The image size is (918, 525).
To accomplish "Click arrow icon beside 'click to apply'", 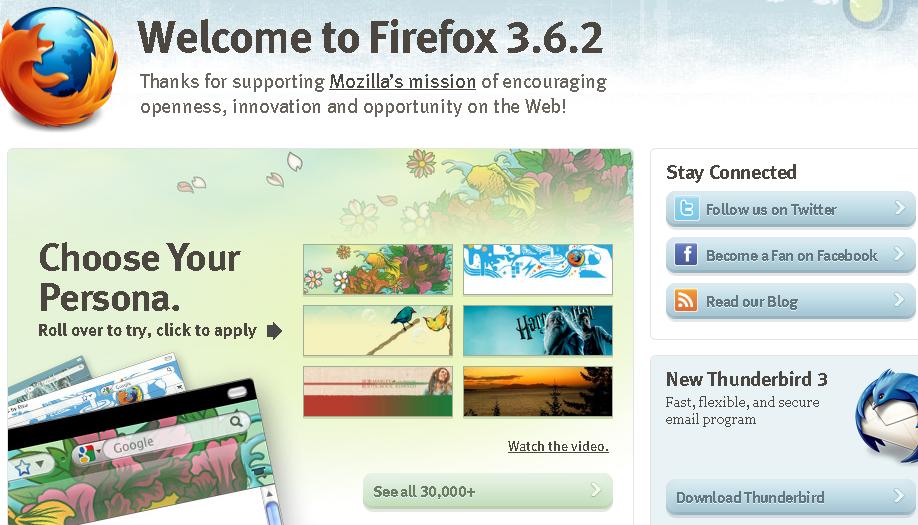I will tap(274, 331).
